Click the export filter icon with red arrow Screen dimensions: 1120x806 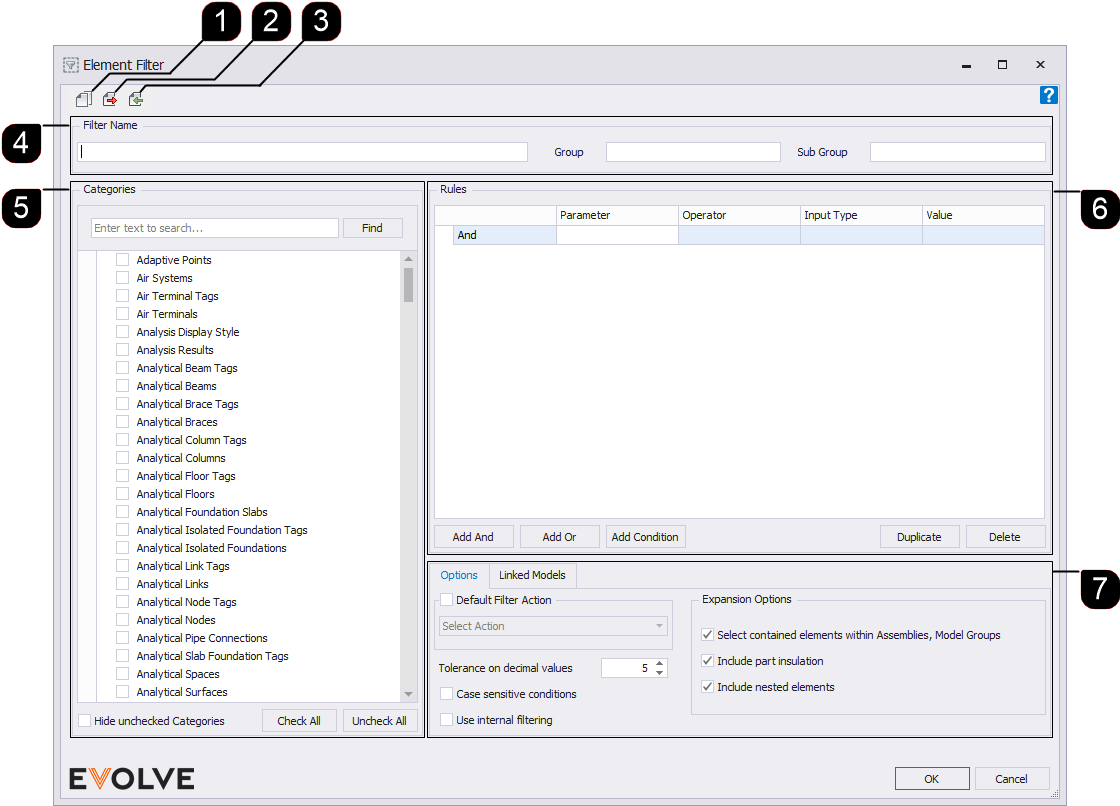click(x=110, y=99)
